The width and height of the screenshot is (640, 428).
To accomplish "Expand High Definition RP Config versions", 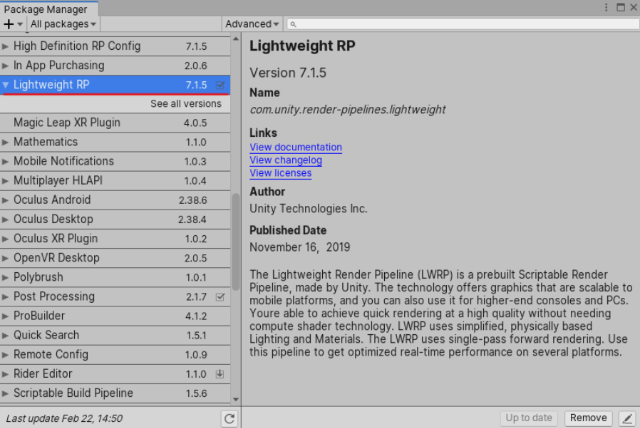I will 5,46.
